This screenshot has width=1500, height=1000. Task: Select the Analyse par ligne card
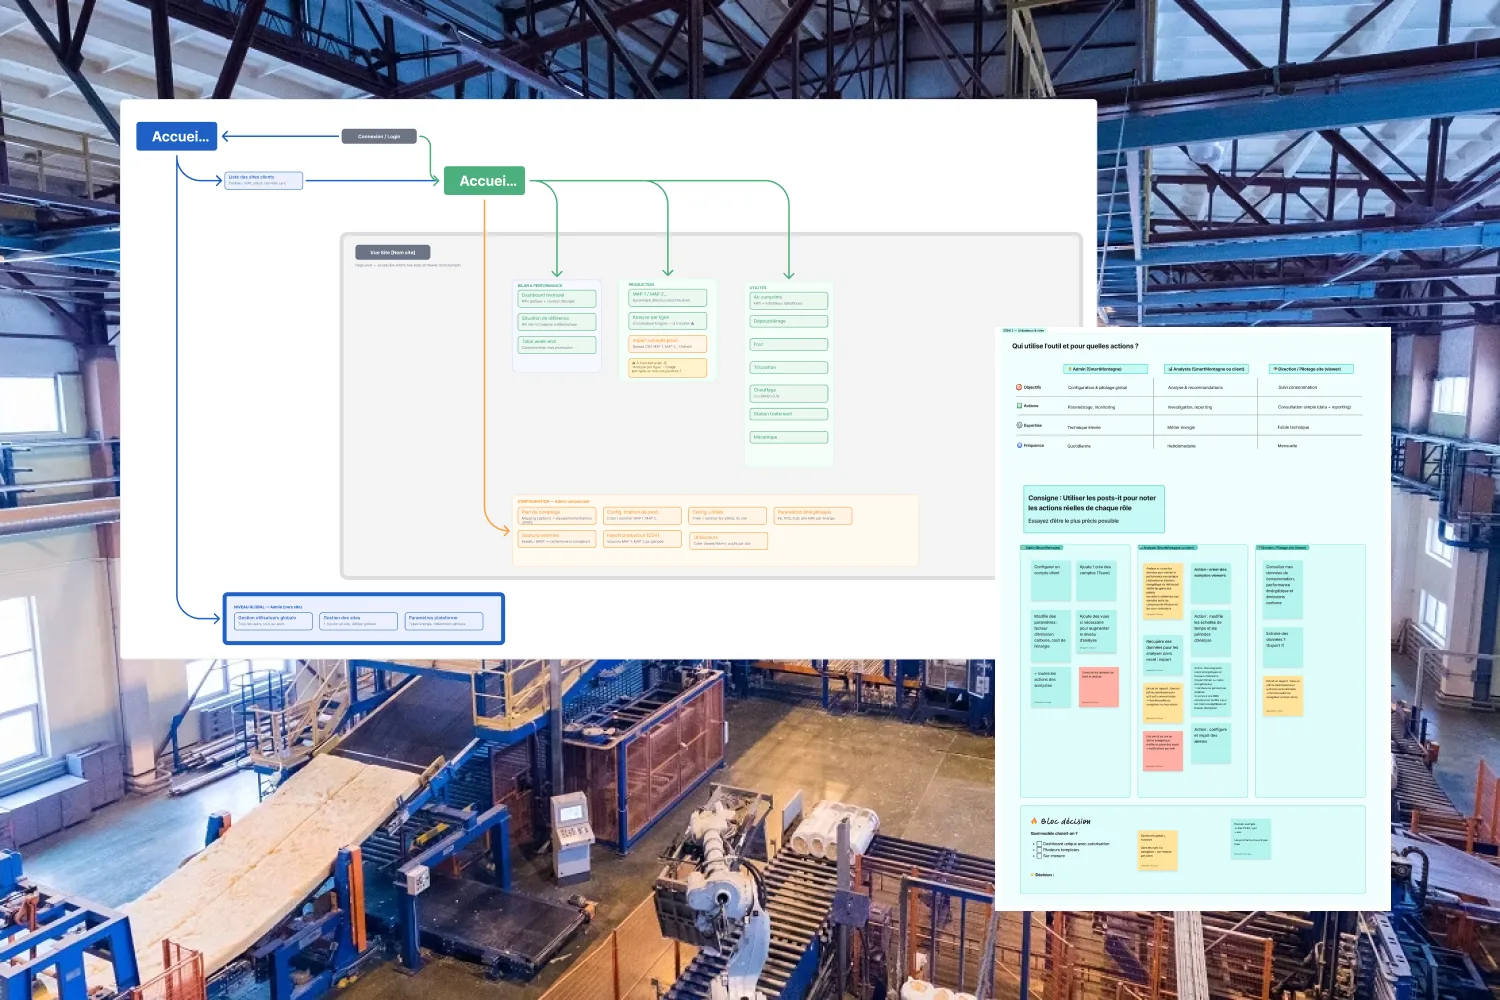click(668, 320)
